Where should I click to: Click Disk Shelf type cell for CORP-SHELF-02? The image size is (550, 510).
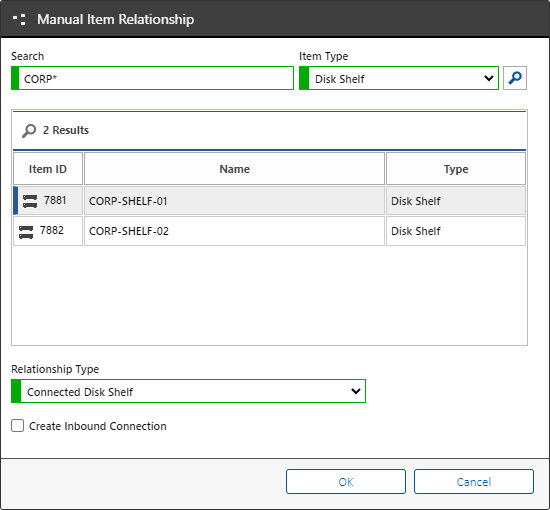pos(456,231)
